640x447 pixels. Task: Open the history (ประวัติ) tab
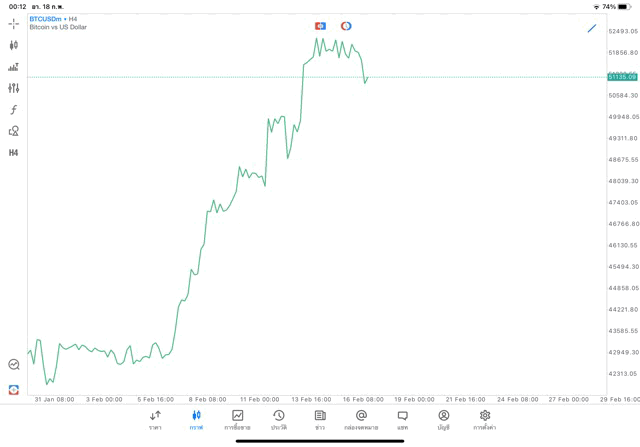point(278,419)
